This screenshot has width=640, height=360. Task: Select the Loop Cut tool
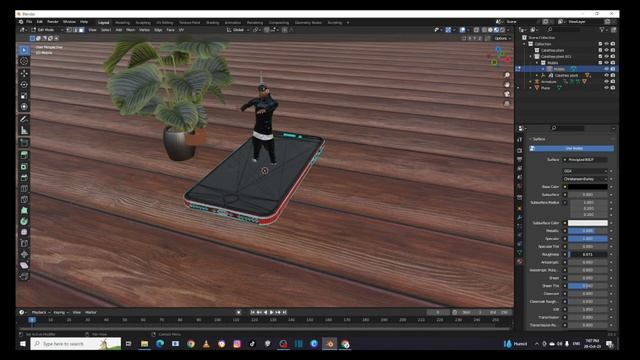tap(24, 189)
